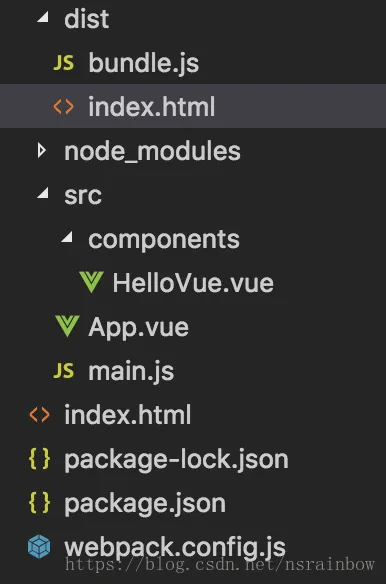
Task: Open HelloVue.vue in the components folder
Action: coord(193,283)
